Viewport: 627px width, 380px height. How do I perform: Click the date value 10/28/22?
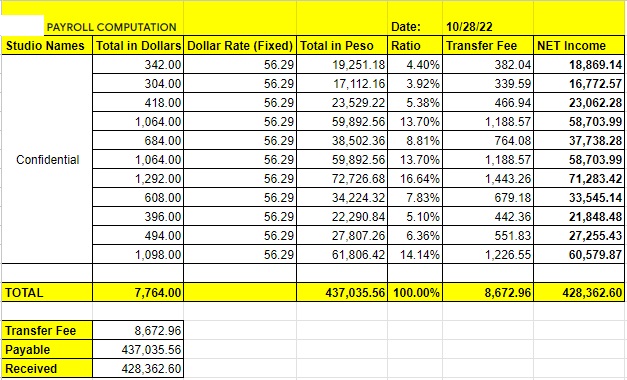point(488,27)
